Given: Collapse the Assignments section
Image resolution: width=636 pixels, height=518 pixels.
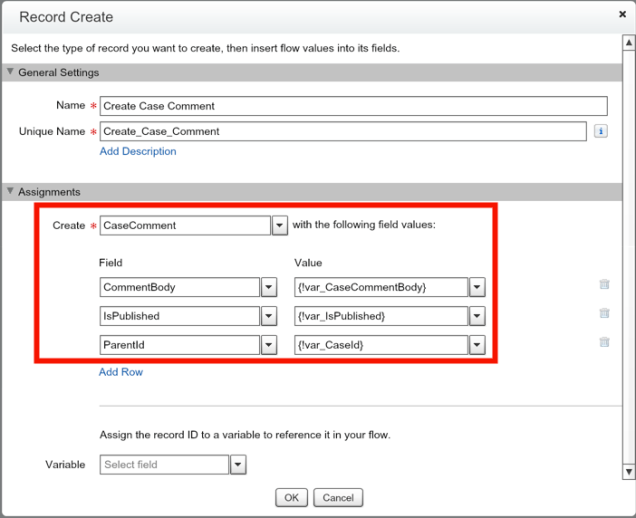Looking at the screenshot, I should pos(11,192).
